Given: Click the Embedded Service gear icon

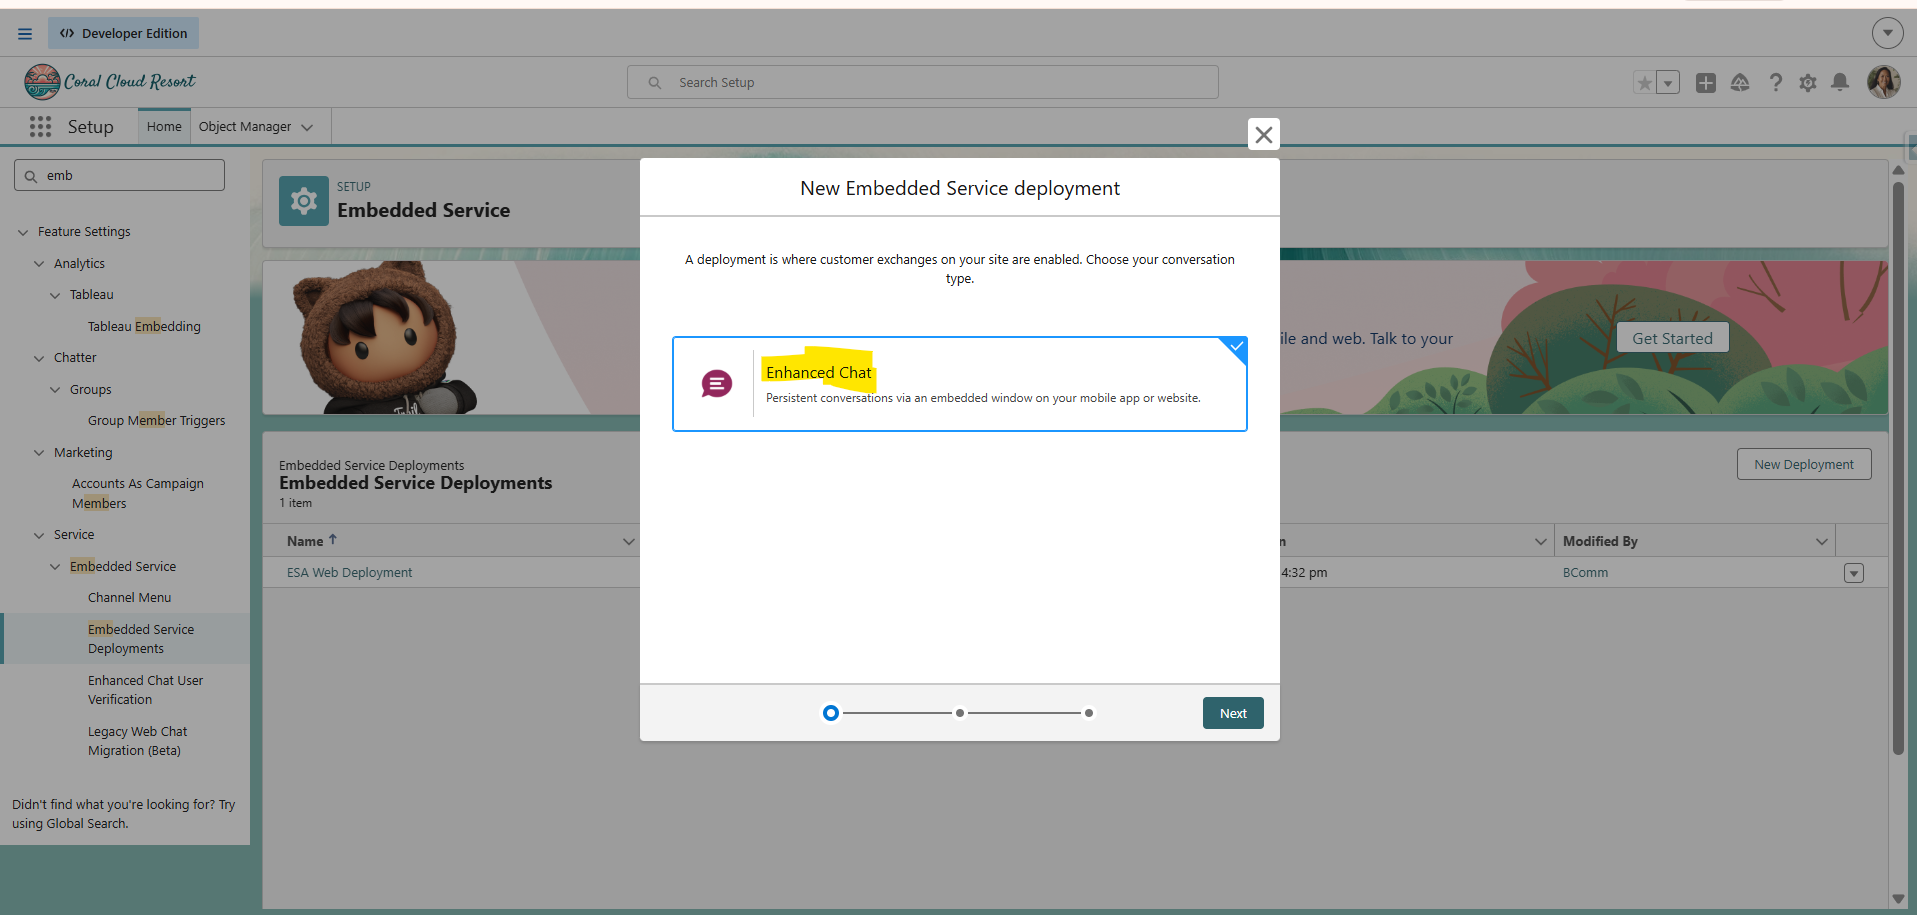Looking at the screenshot, I should point(304,201).
